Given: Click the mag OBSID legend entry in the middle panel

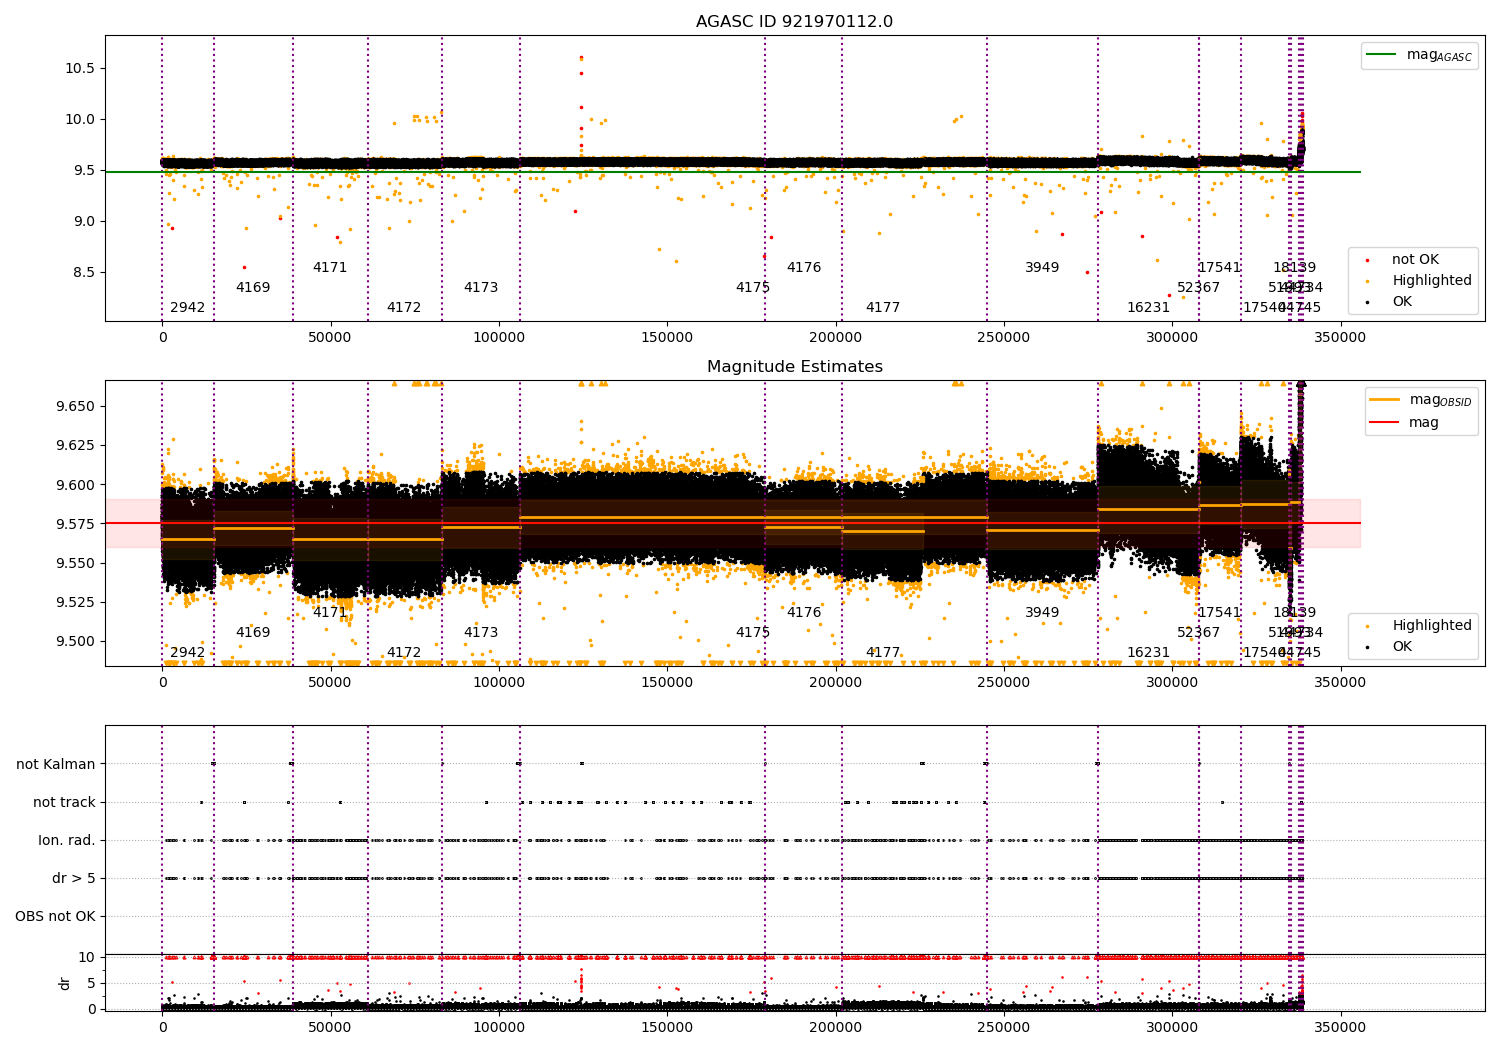Looking at the screenshot, I should (x=1420, y=400).
